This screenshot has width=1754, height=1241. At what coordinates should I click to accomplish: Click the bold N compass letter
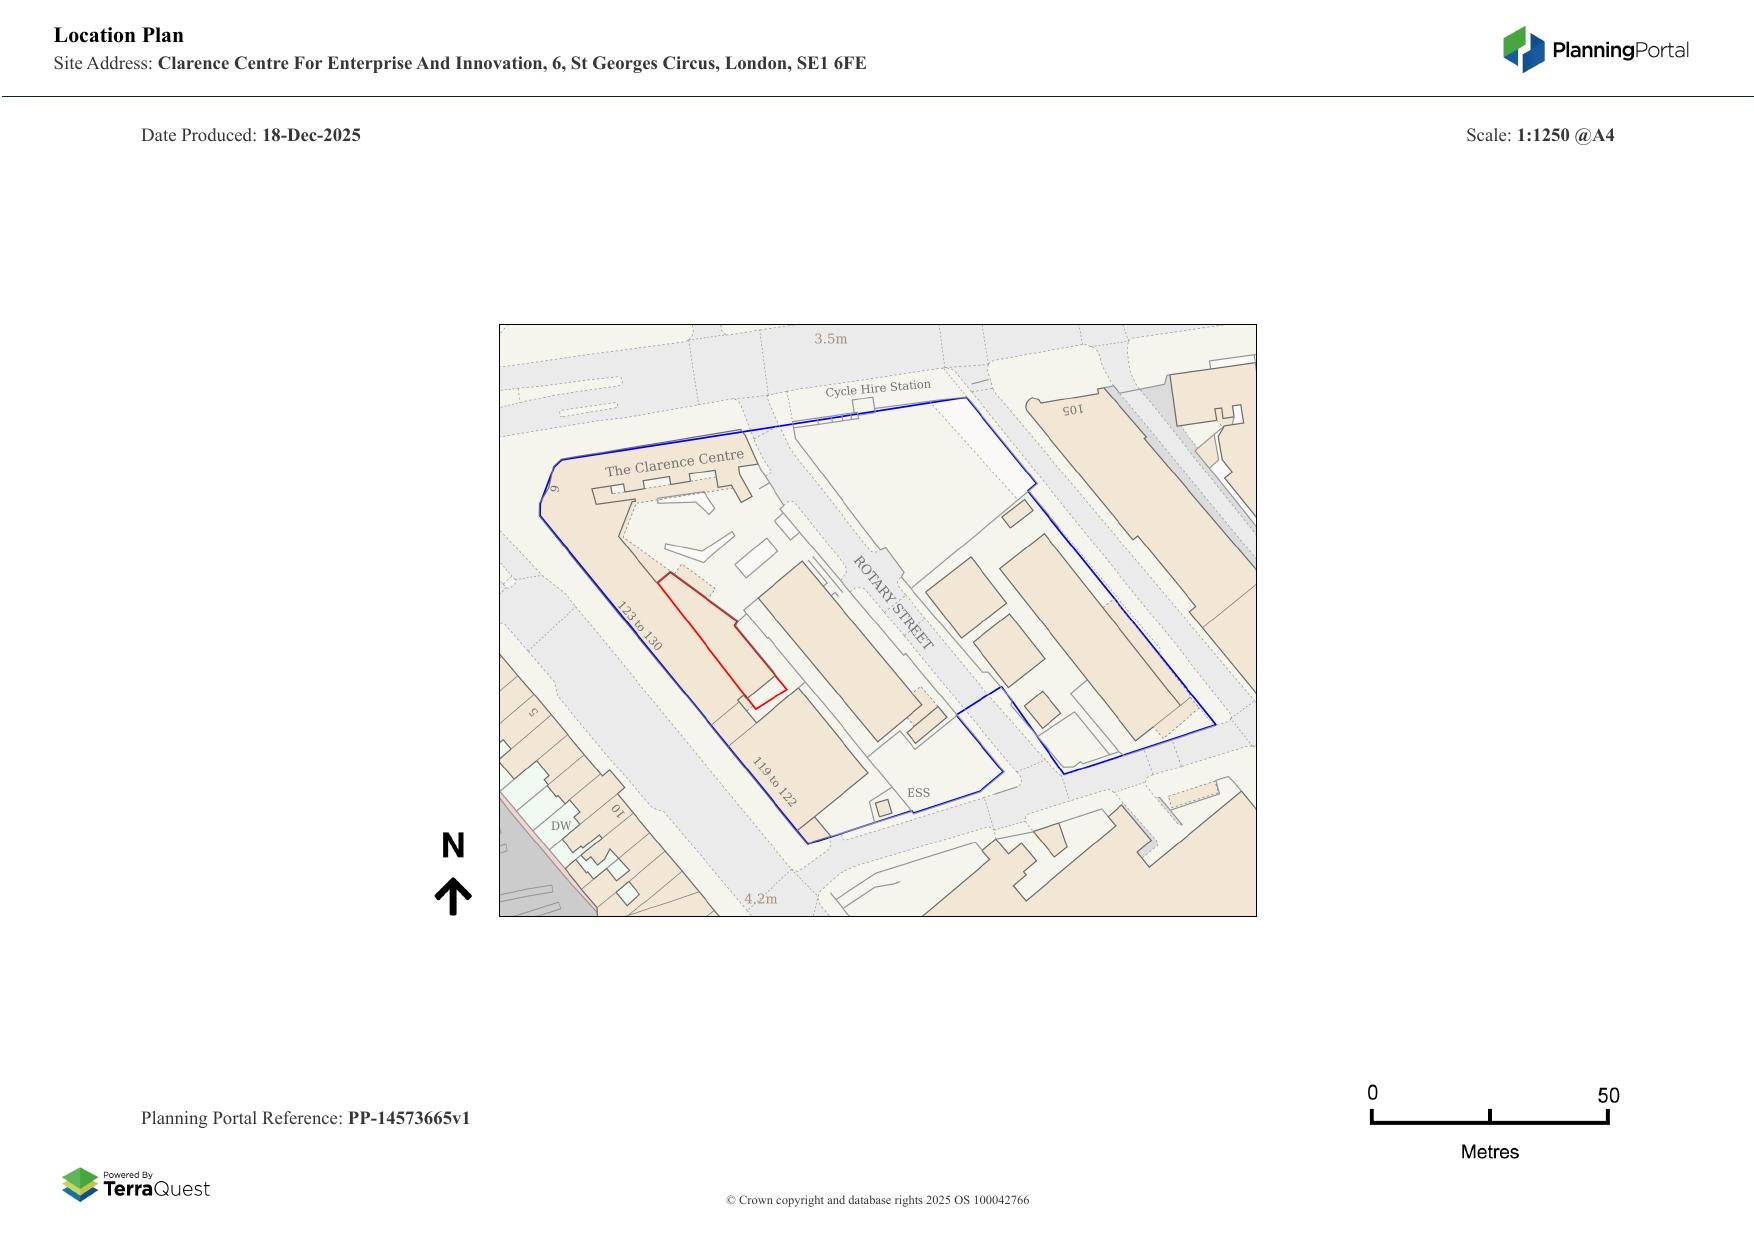pyautogui.click(x=453, y=846)
